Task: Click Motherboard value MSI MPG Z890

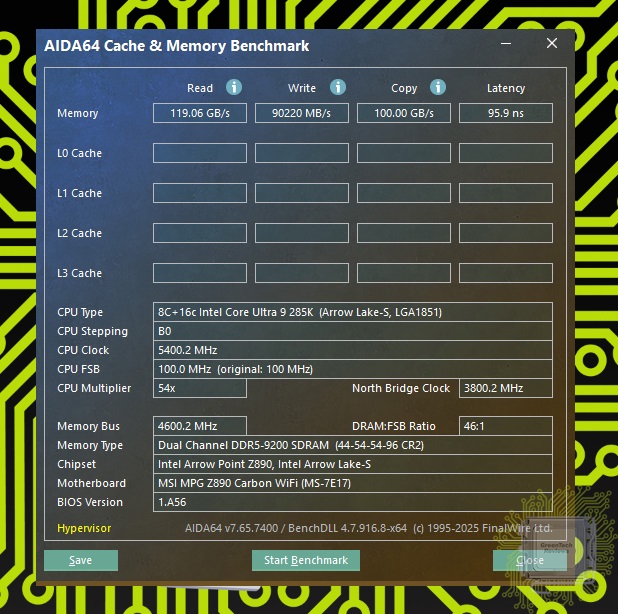Action: (353, 483)
